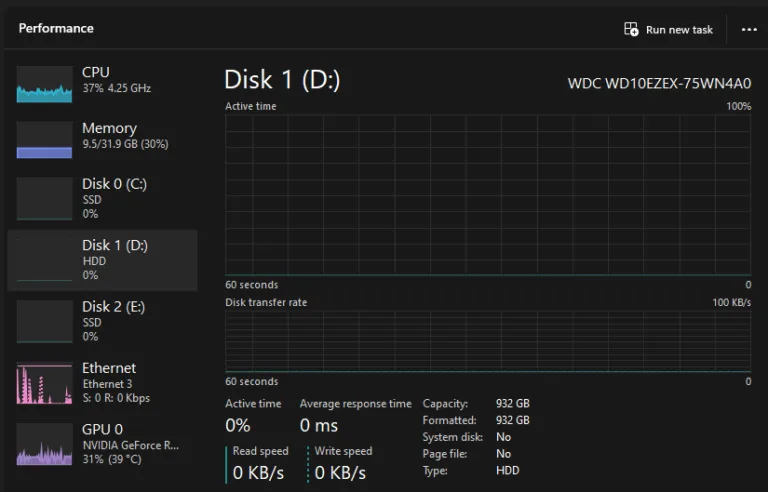Click the Write speed 0 KB/s value

pos(340,473)
